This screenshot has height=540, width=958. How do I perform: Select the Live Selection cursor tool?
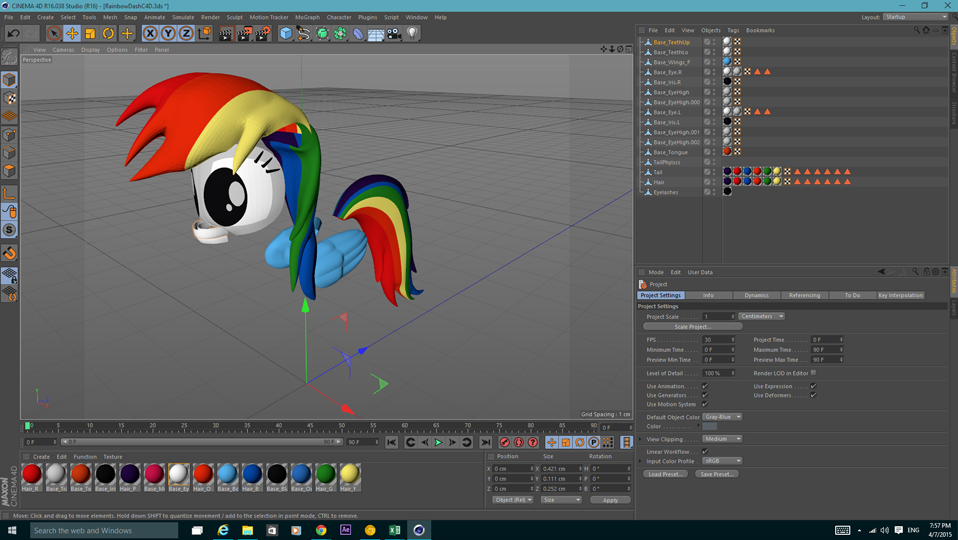(54, 34)
